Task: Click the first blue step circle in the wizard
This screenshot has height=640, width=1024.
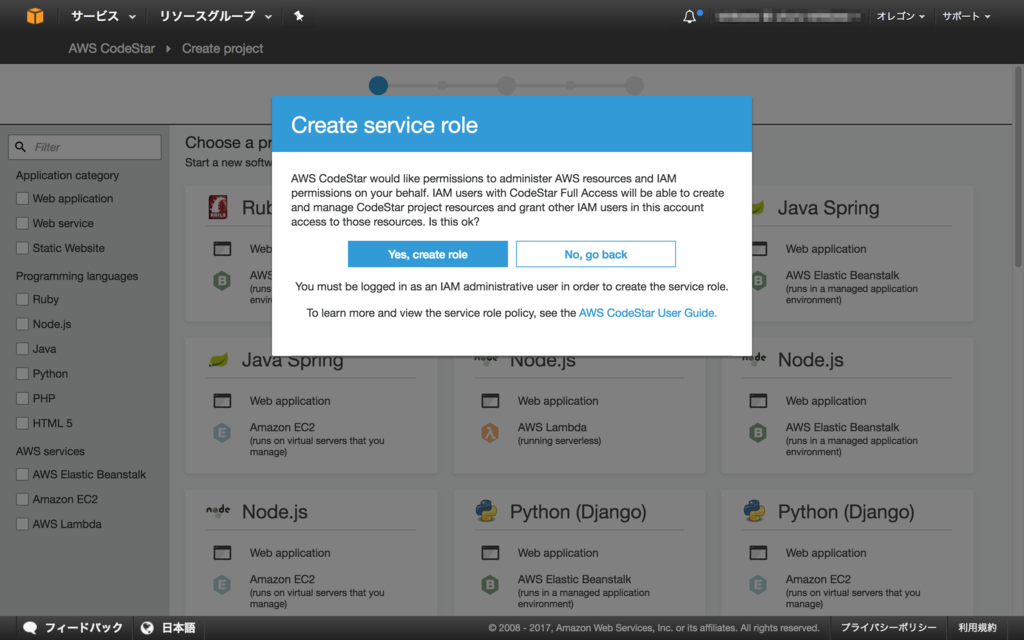Action: (378, 86)
